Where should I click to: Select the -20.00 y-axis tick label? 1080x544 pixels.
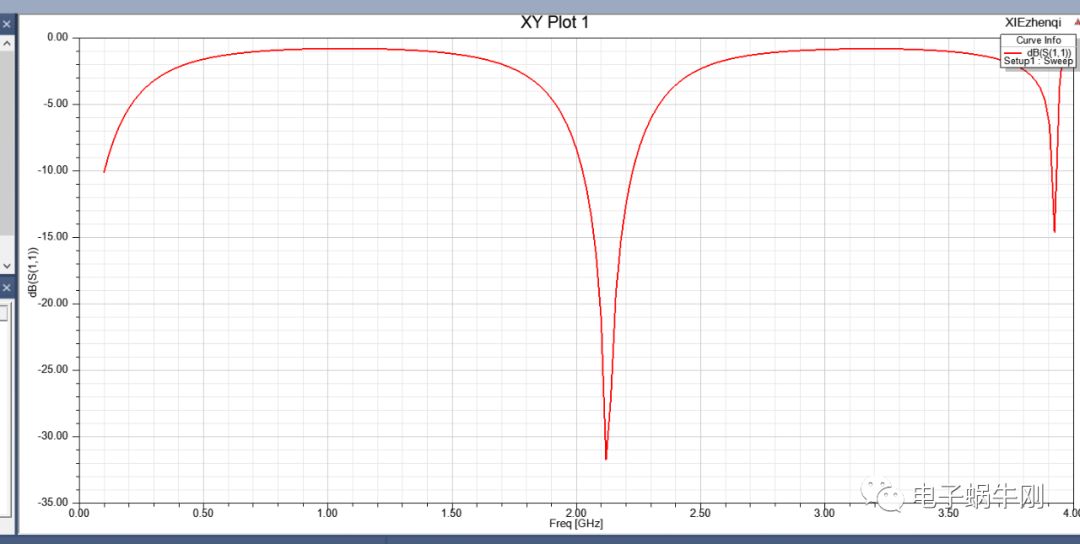pyautogui.click(x=51, y=303)
